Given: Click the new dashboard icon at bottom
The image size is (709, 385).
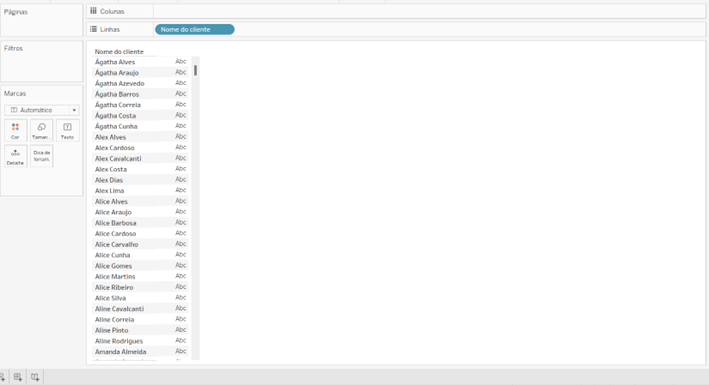Looking at the screenshot, I should (x=18, y=377).
